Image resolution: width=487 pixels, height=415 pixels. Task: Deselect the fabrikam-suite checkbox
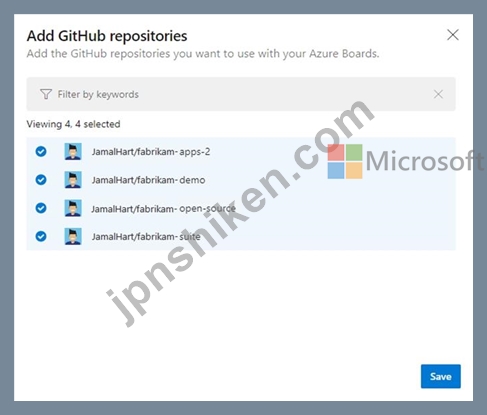pyautogui.click(x=41, y=237)
